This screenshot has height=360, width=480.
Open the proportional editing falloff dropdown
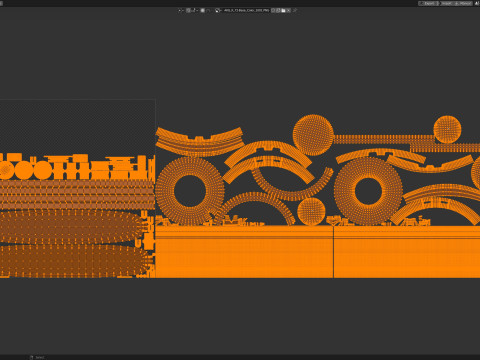(x=208, y=10)
